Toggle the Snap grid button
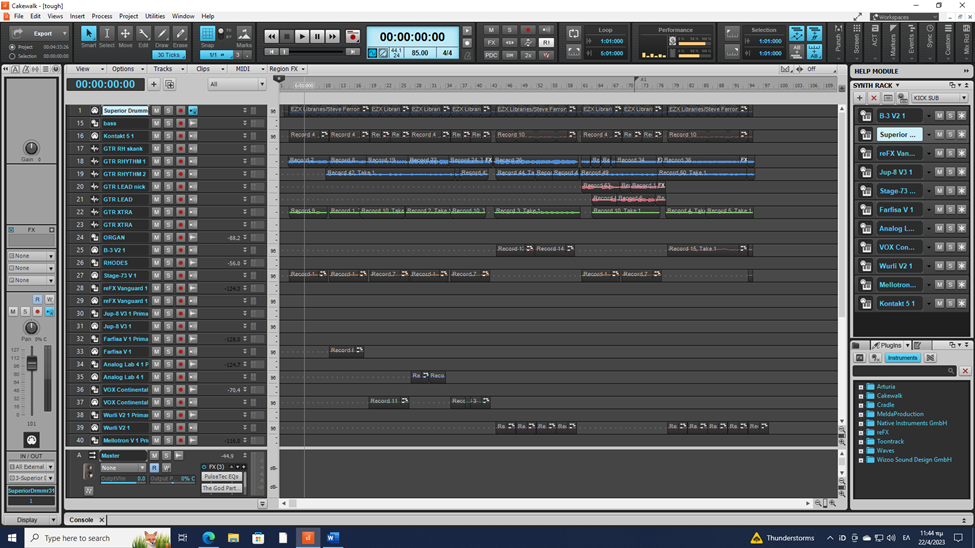 click(208, 34)
